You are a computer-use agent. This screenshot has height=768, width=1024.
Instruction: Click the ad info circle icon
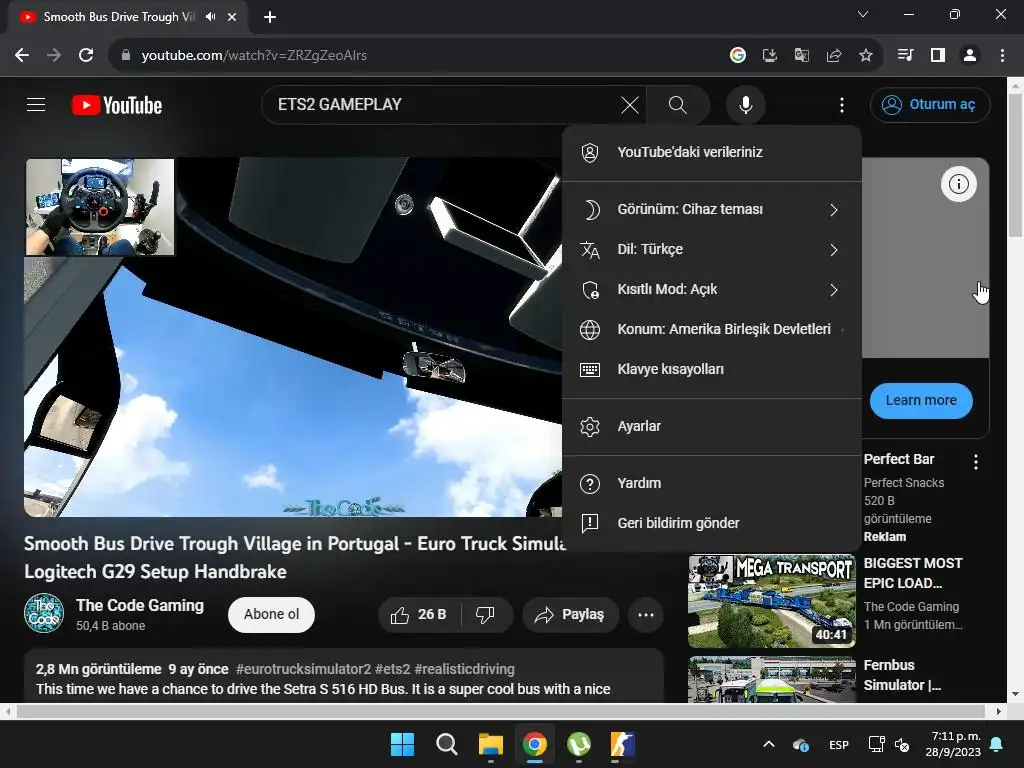pyautogui.click(x=958, y=184)
